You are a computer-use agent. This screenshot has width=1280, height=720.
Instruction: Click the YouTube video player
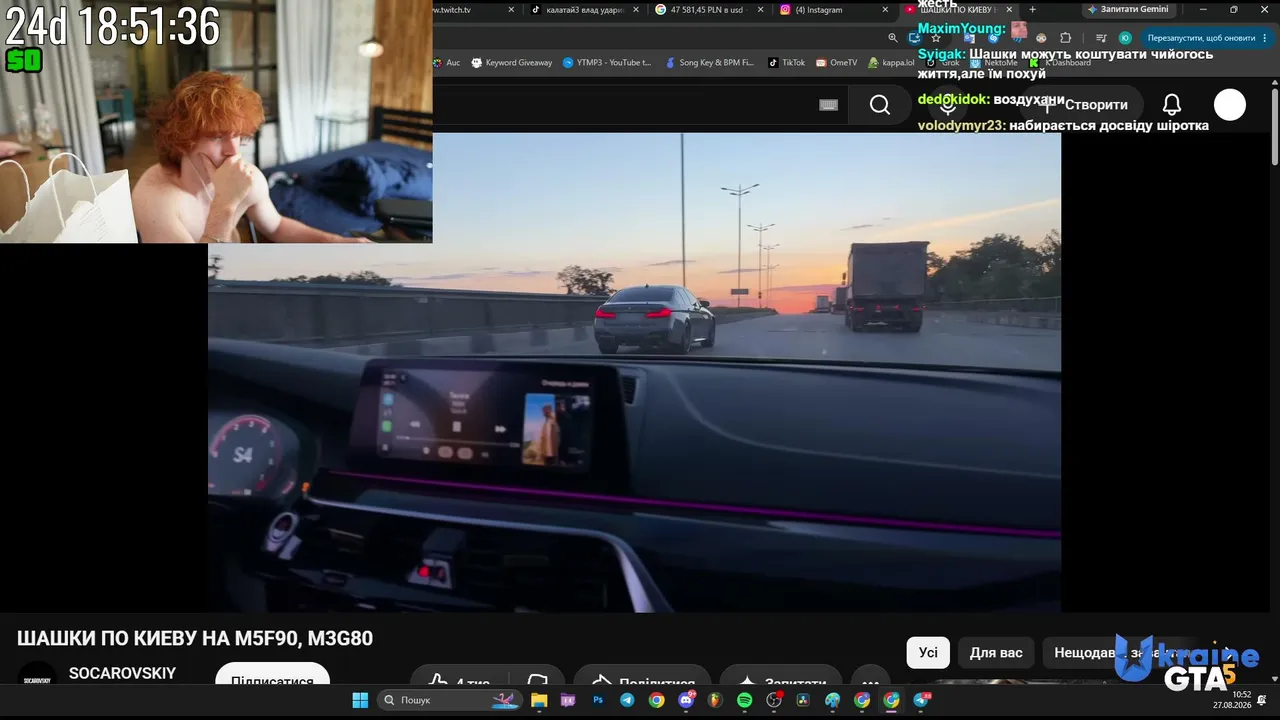634,372
